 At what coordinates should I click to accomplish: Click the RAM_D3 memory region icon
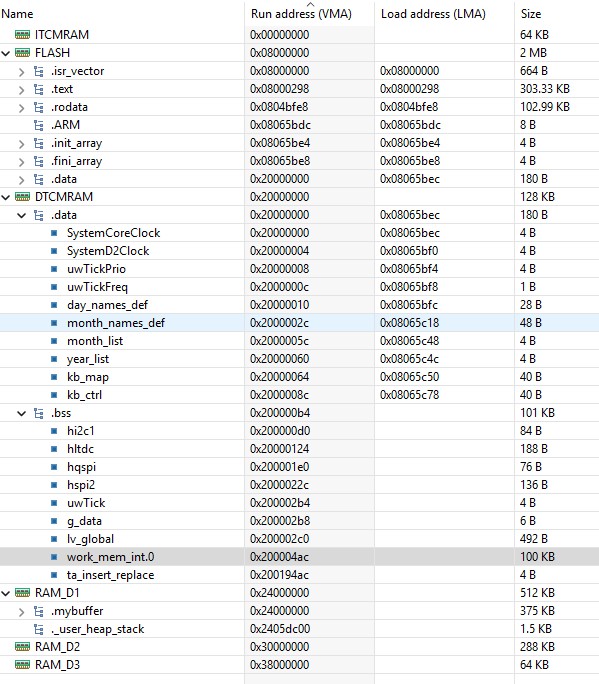22,665
